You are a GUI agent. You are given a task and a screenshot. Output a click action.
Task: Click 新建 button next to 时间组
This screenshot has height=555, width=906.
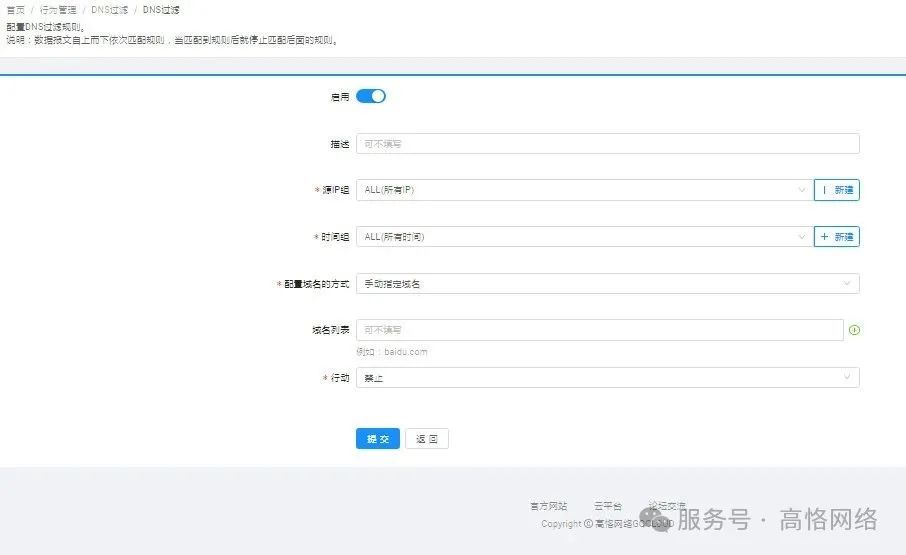tap(837, 237)
